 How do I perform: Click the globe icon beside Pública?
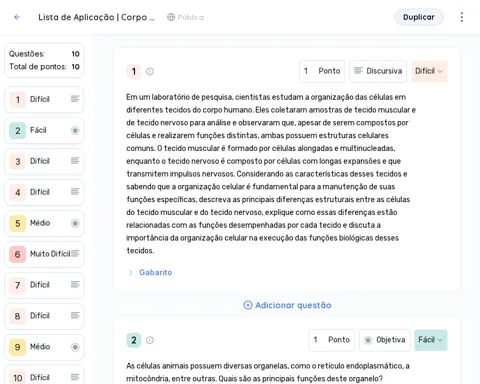click(171, 17)
